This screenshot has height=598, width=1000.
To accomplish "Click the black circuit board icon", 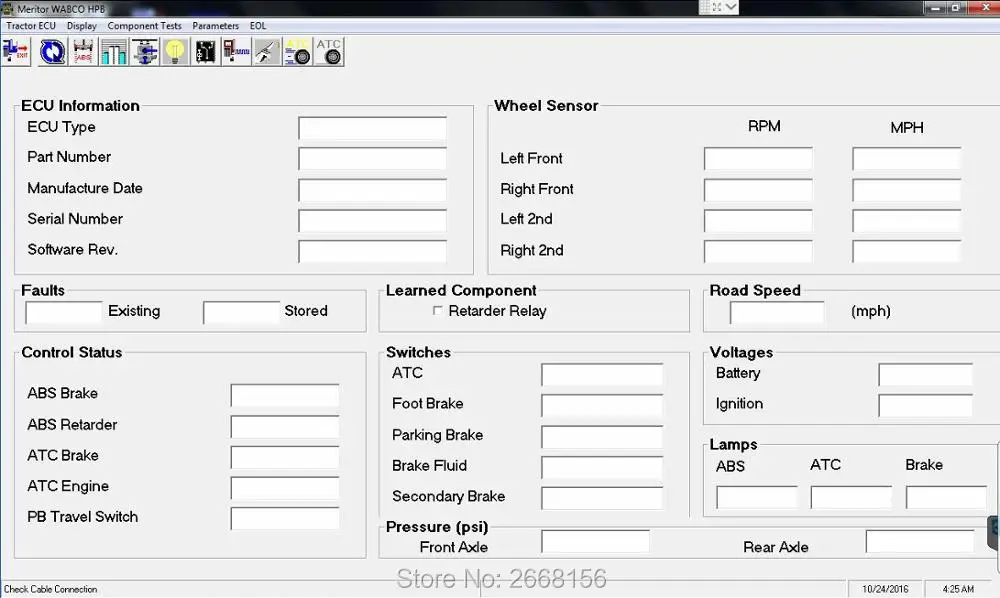I will (205, 52).
